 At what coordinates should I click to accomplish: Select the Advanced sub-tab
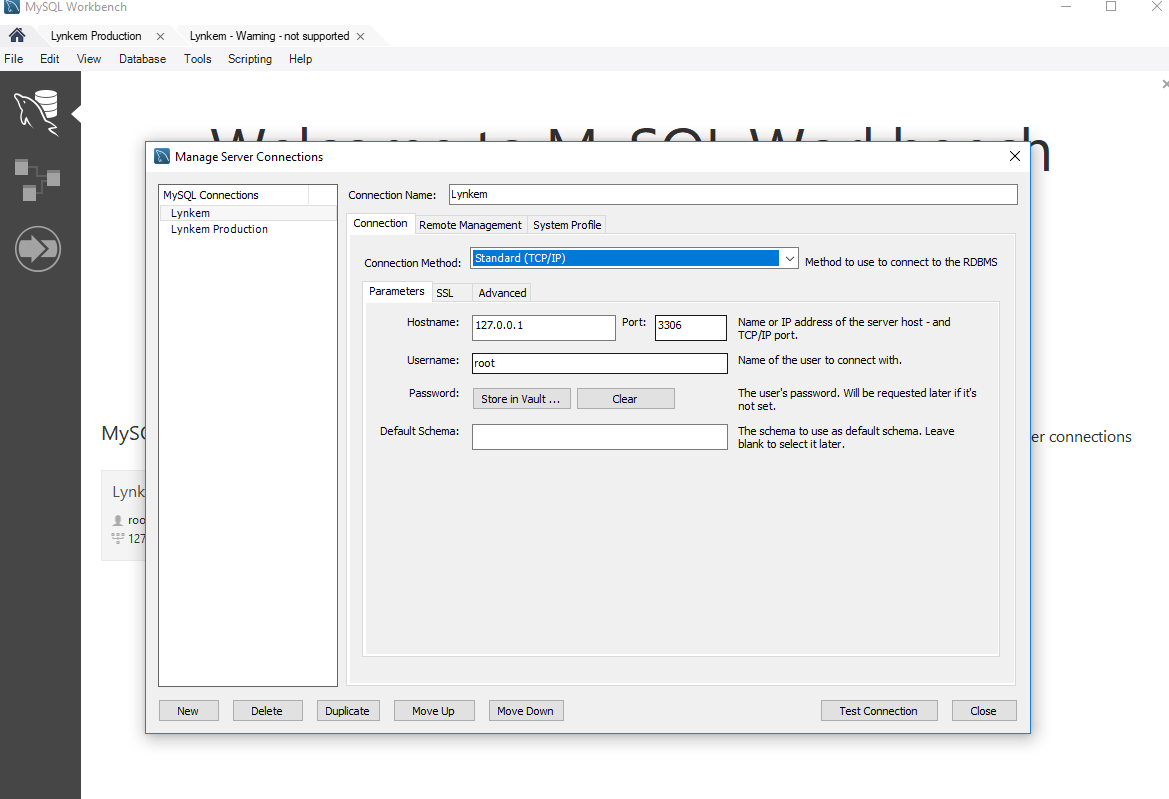click(502, 293)
